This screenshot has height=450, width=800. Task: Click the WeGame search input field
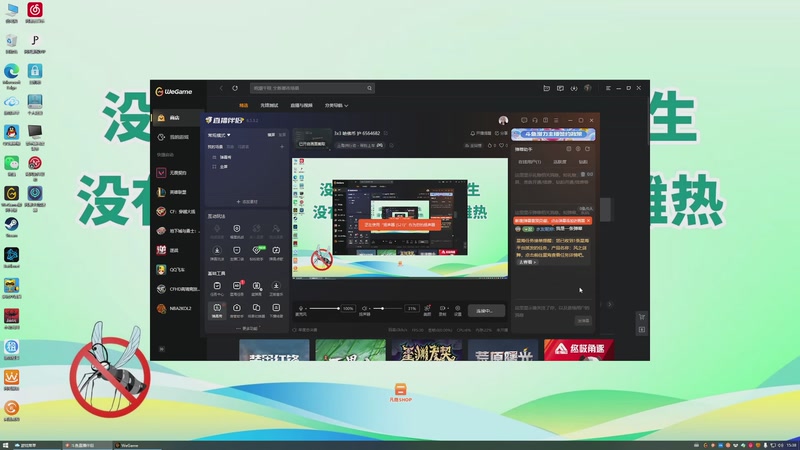[x=311, y=88]
